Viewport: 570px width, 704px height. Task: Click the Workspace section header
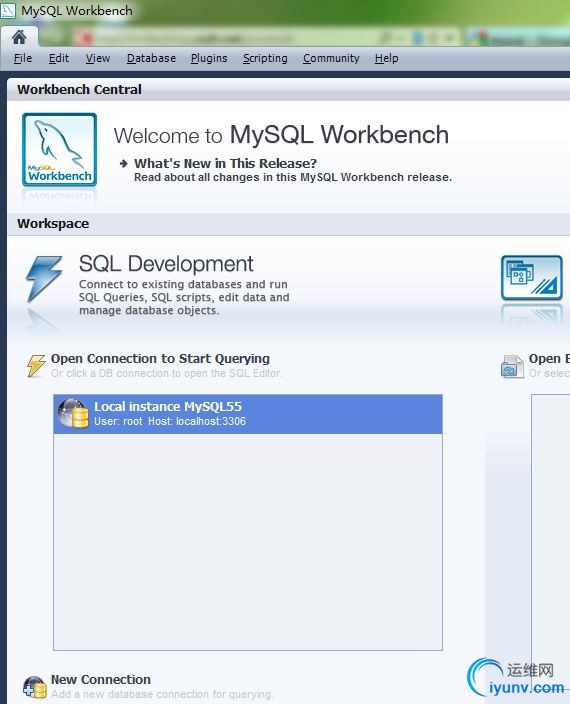(x=53, y=224)
